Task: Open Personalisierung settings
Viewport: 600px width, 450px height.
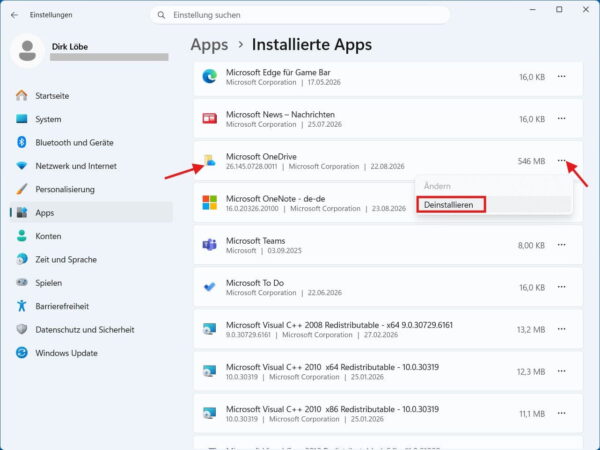Action: pos(65,189)
